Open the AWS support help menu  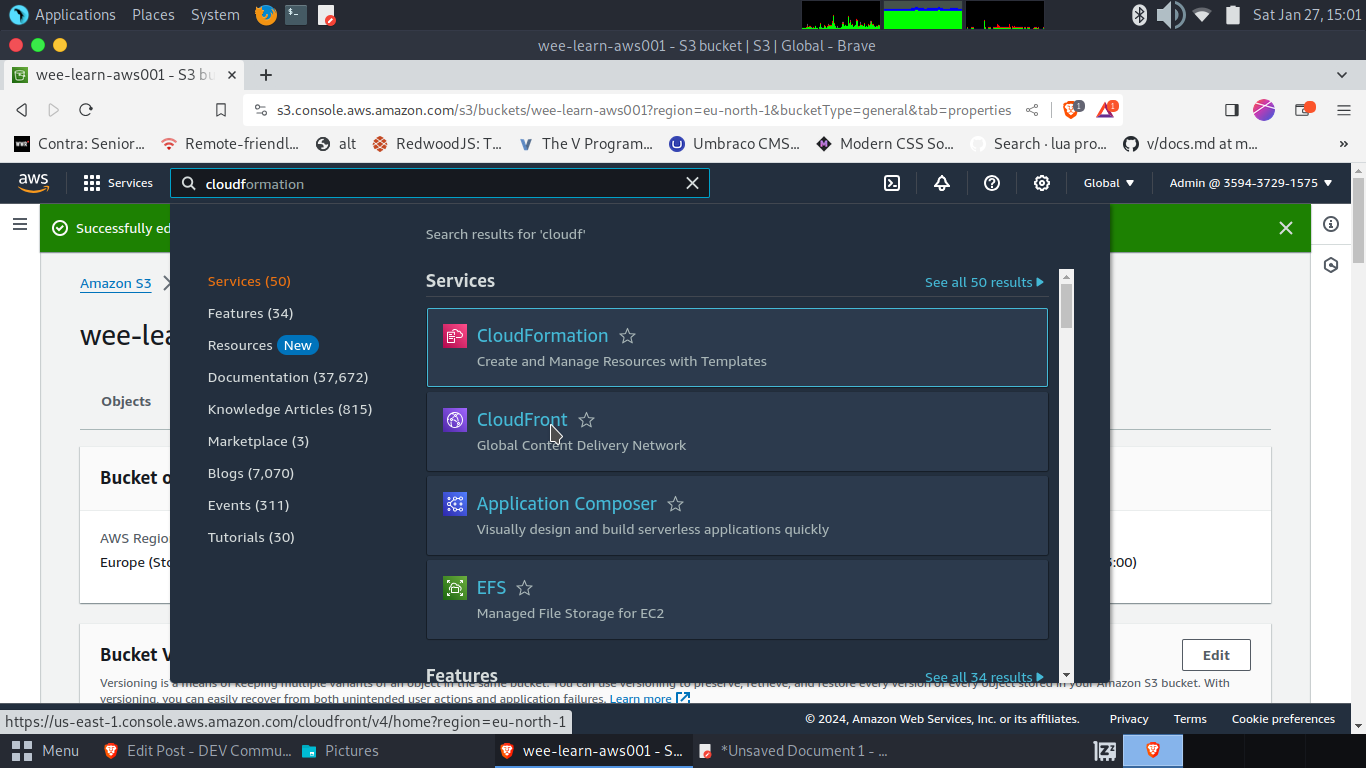(x=992, y=183)
